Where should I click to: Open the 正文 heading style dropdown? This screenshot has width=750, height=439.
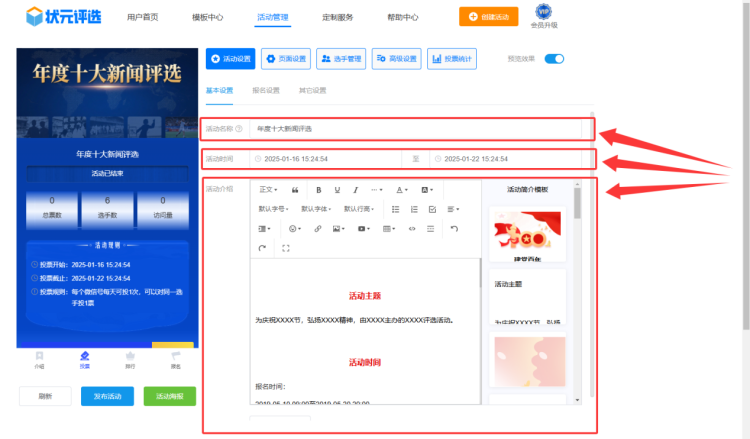point(268,189)
